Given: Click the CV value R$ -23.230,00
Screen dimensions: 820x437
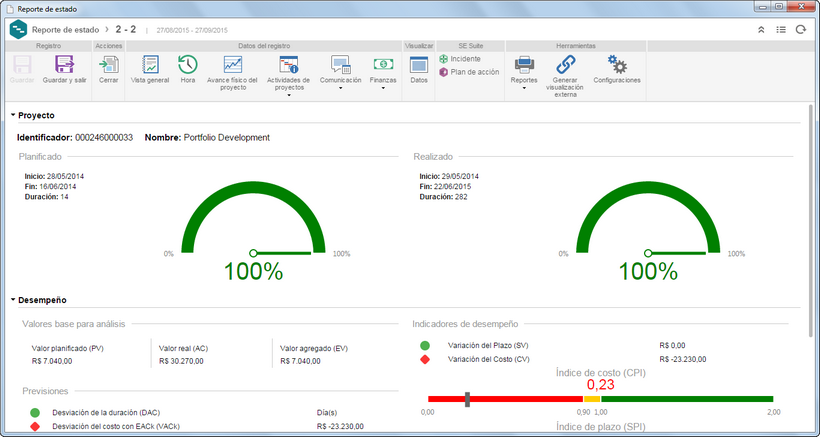Looking at the screenshot, I should click(683, 359).
